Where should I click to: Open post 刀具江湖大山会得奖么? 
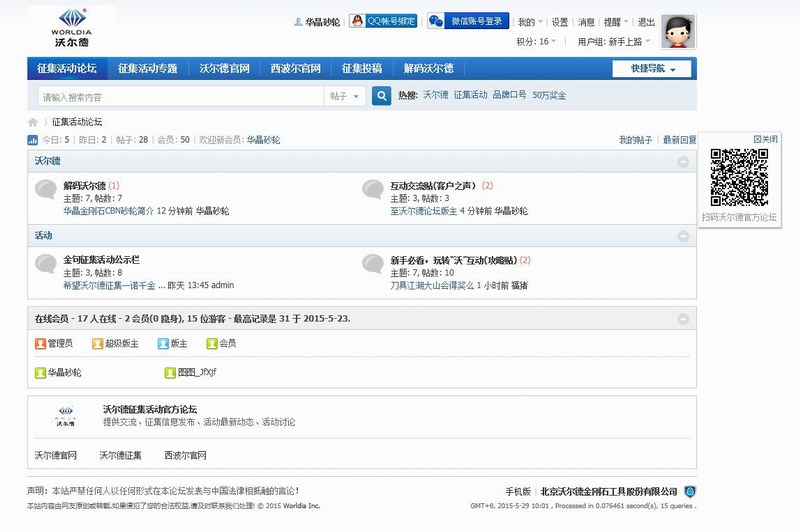[432, 286]
